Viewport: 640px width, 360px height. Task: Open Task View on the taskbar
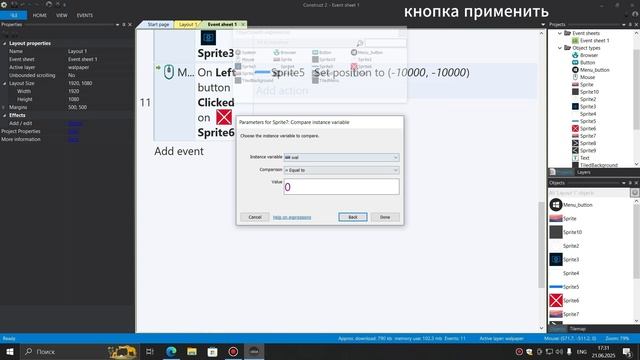[x=150, y=352]
